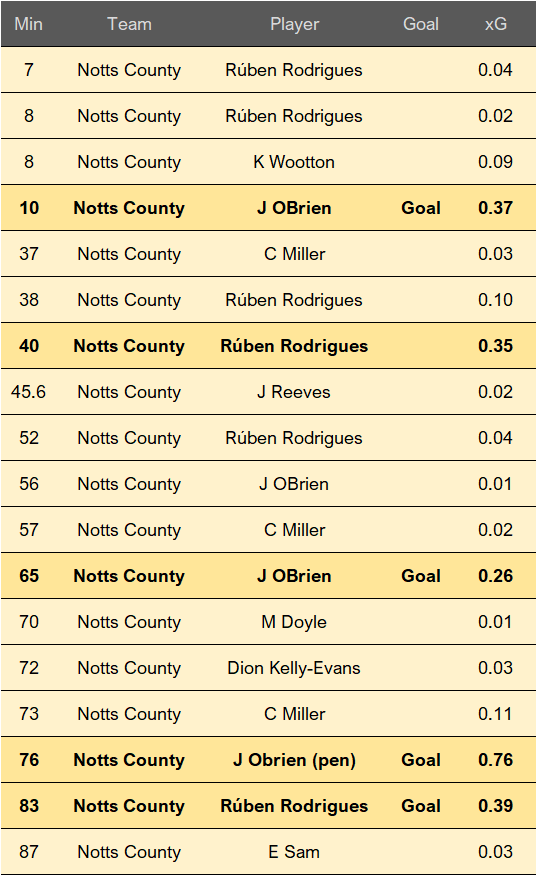Select M Doyle player cell

(294, 622)
